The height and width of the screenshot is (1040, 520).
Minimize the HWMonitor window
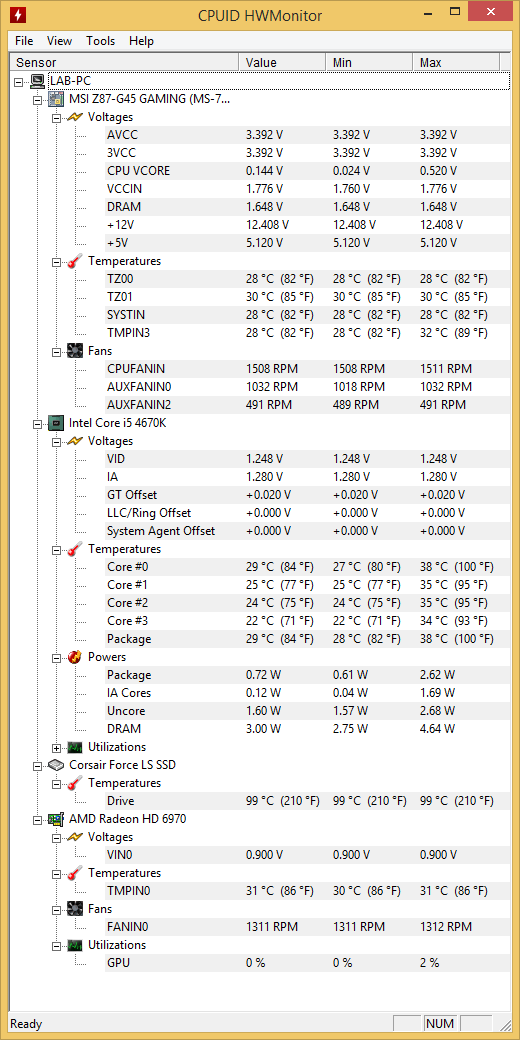[427, 11]
